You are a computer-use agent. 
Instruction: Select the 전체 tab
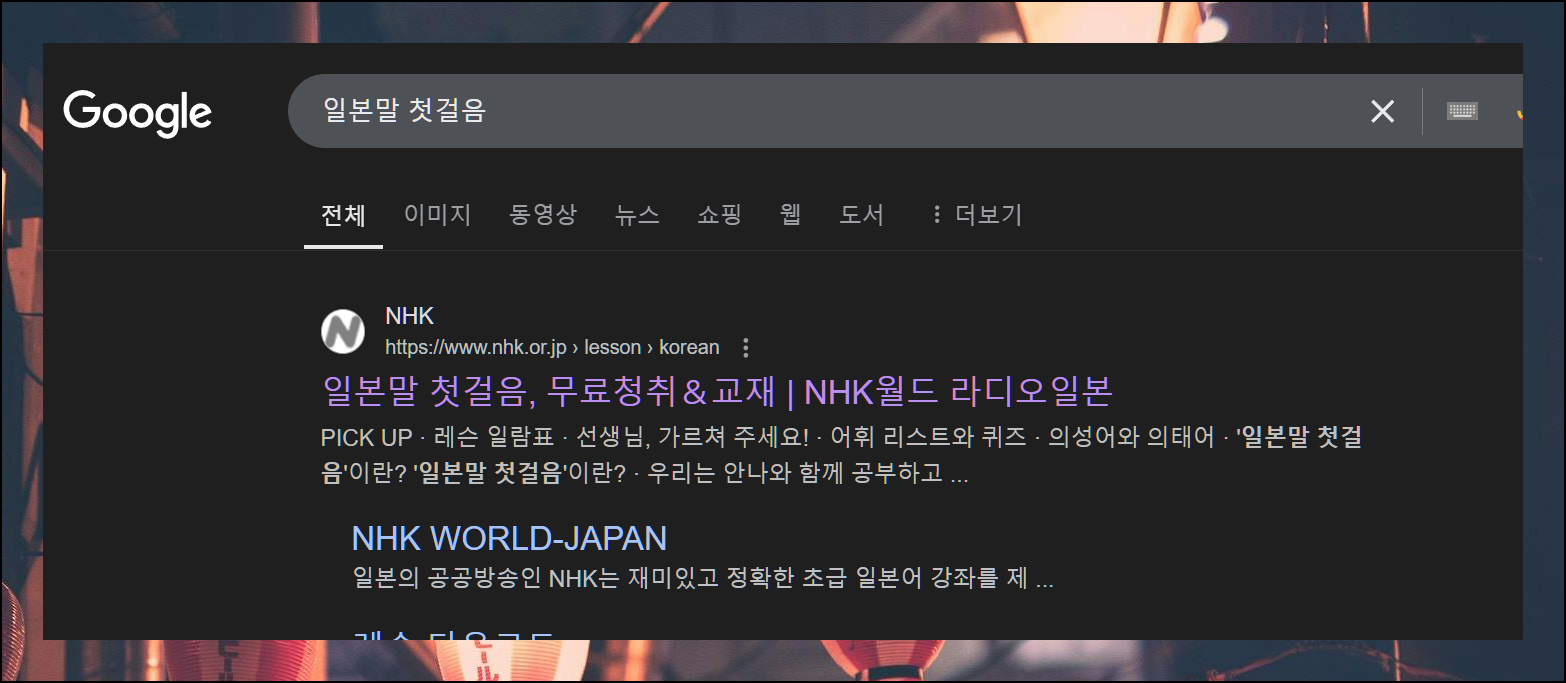click(x=343, y=215)
